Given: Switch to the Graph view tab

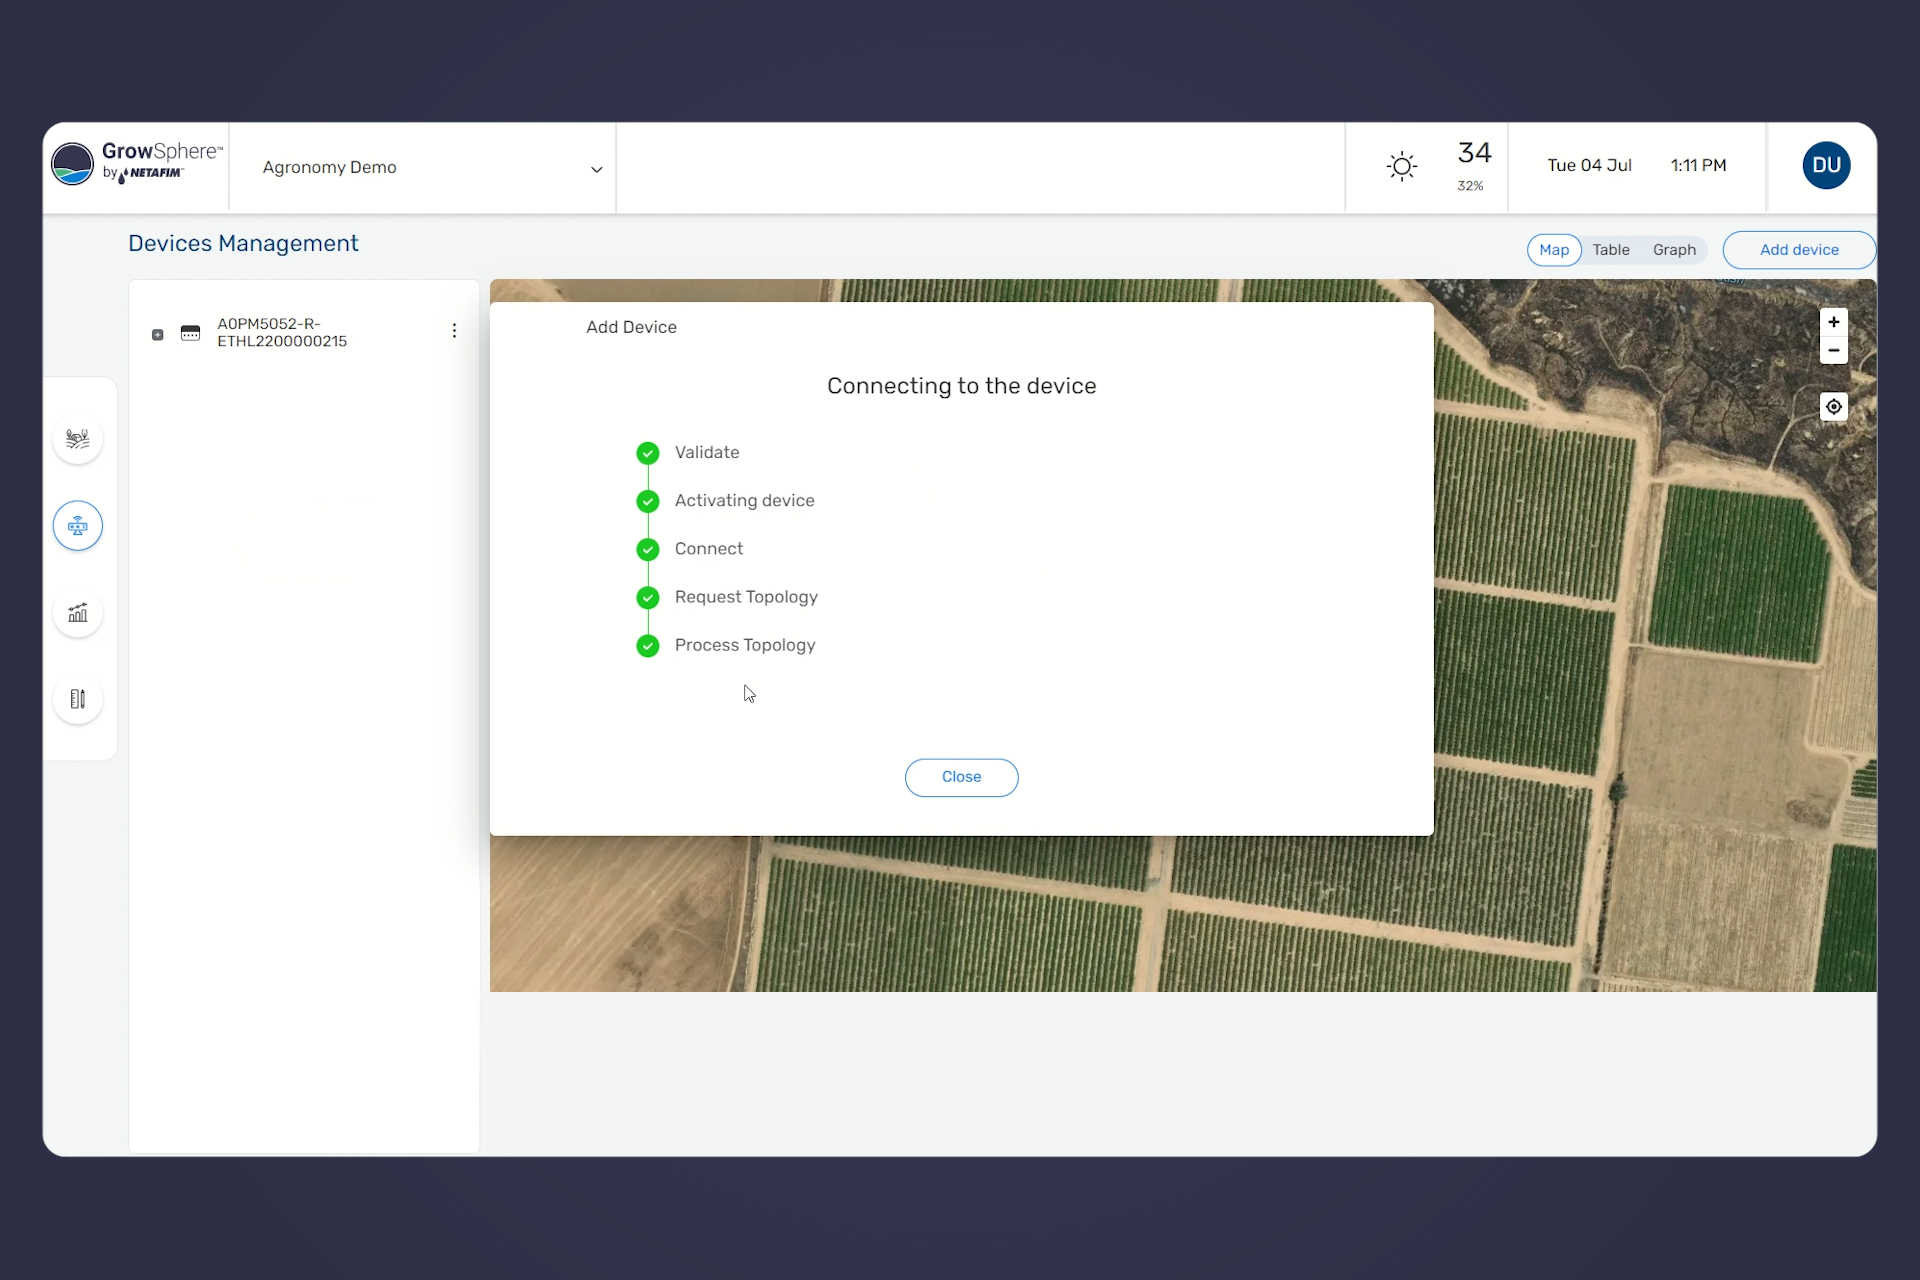Looking at the screenshot, I should (x=1674, y=250).
